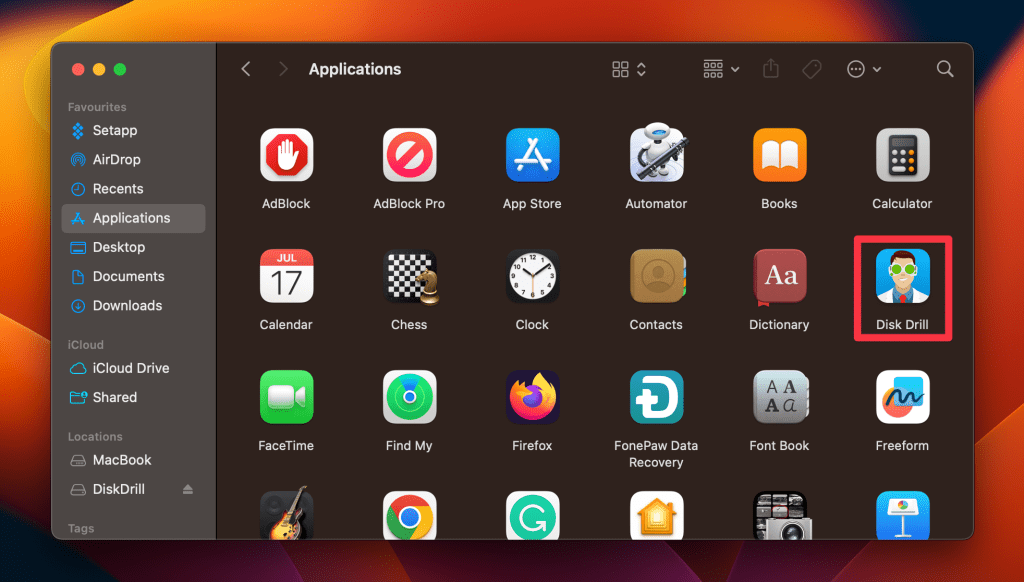The width and height of the screenshot is (1024, 582).
Task: Select the Freeform app icon
Action: tap(903, 397)
